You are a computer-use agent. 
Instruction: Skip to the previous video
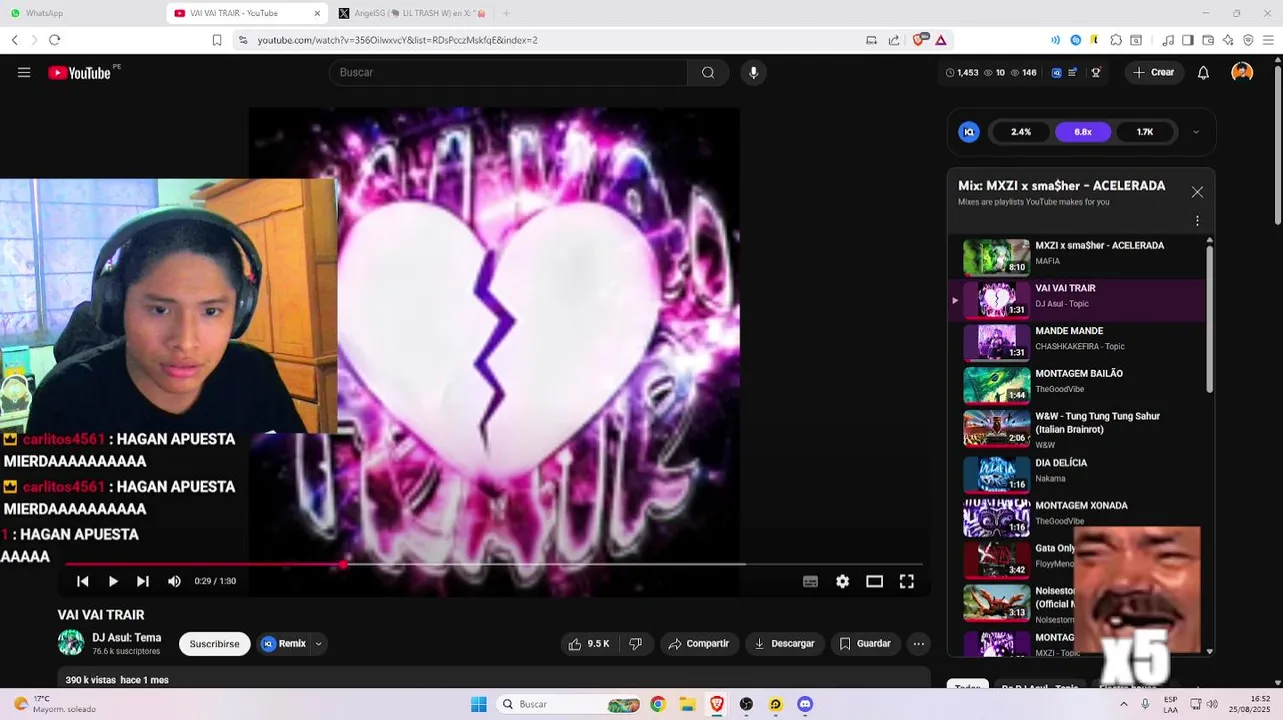click(x=83, y=581)
